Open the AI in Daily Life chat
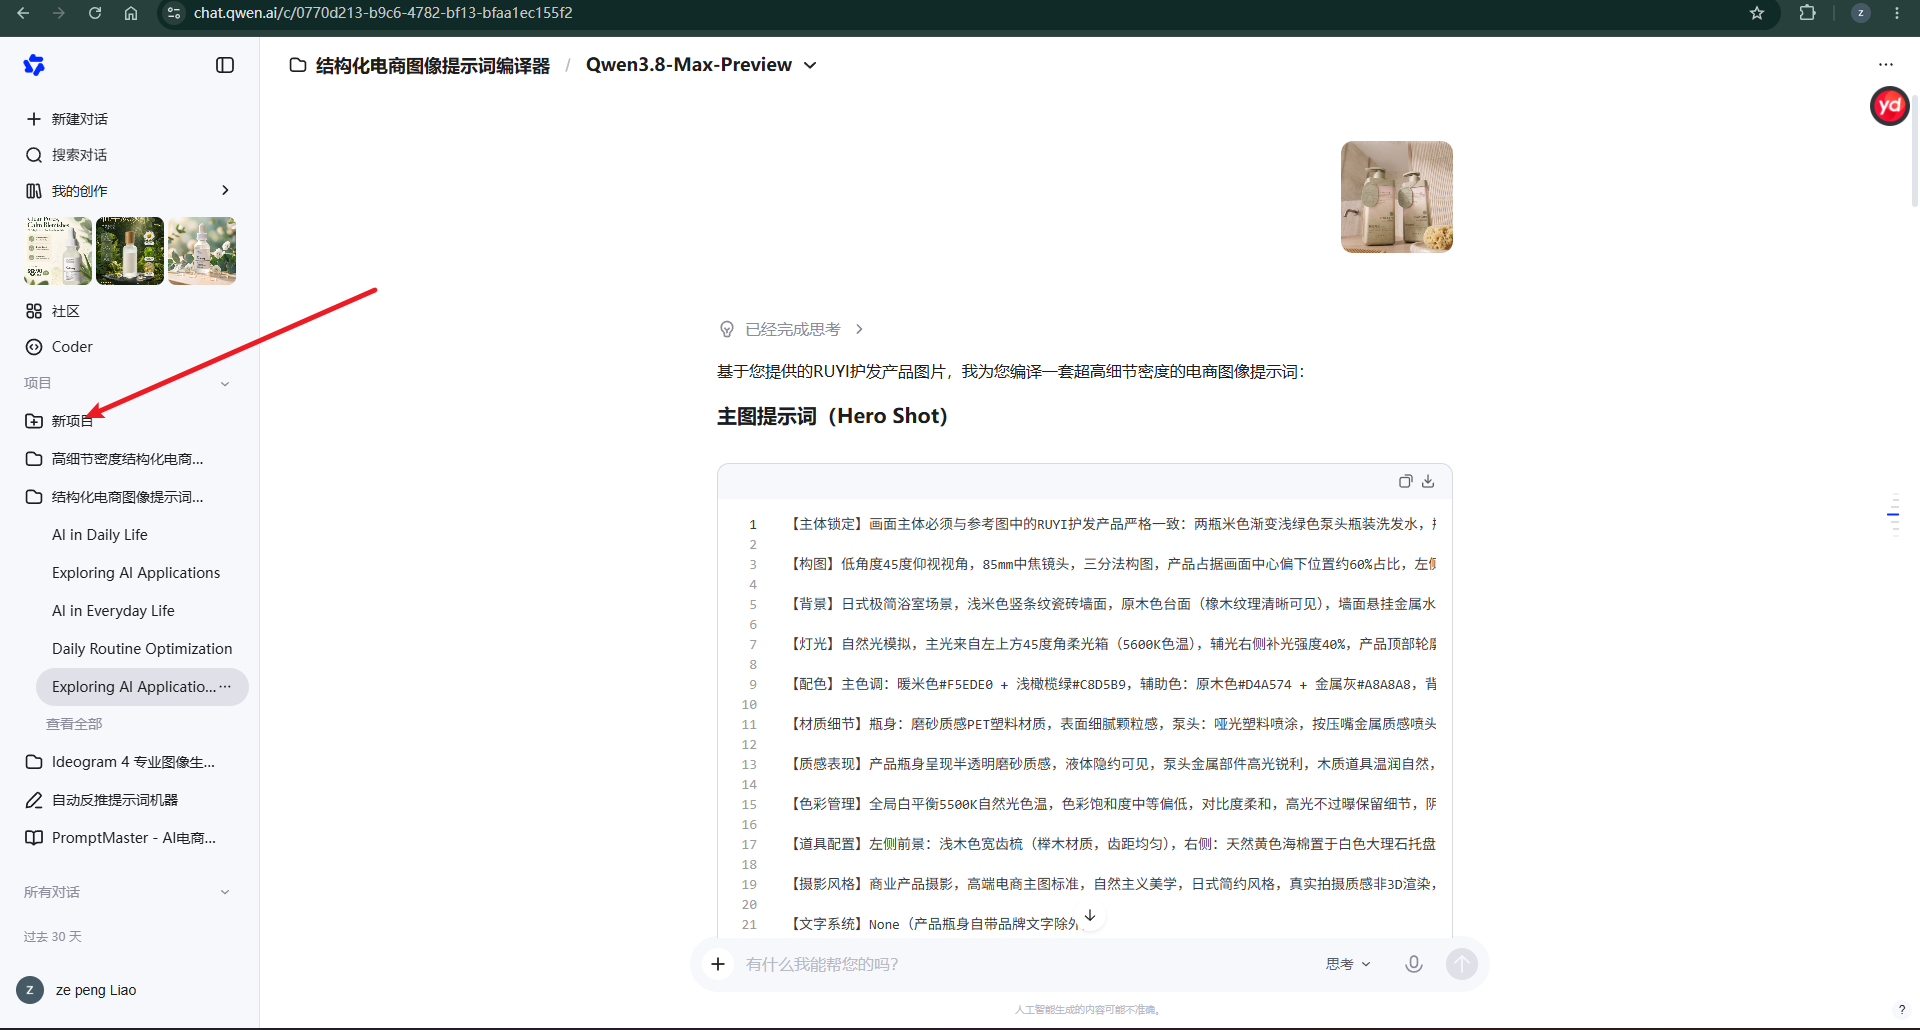 [x=100, y=535]
